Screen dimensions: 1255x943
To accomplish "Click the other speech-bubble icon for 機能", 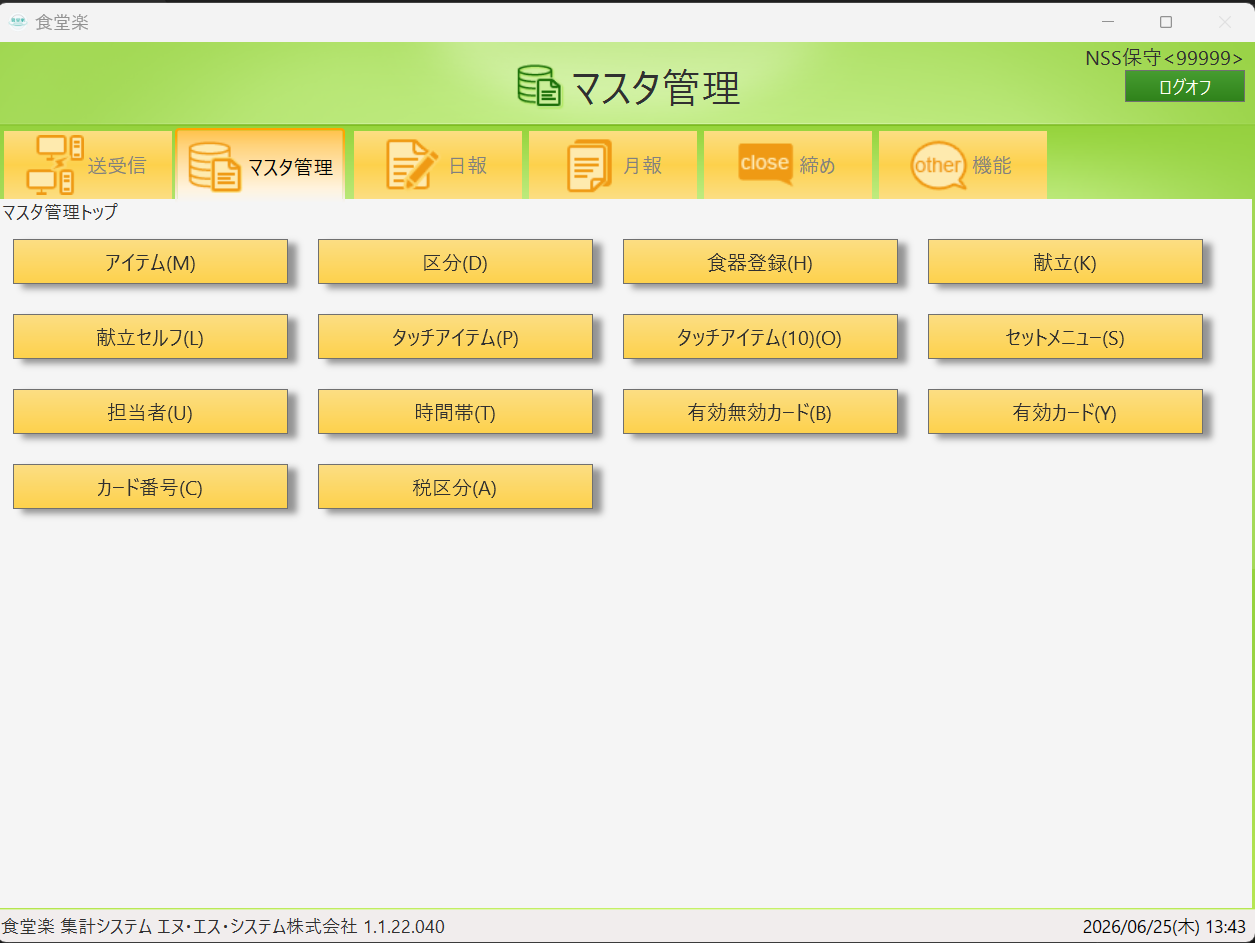I will 938,166.
